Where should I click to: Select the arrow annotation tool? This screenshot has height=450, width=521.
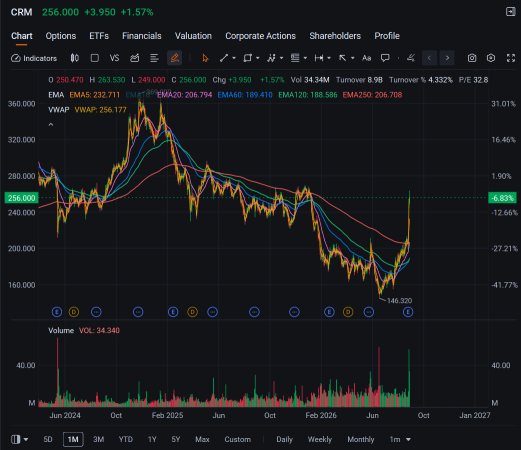(343, 58)
